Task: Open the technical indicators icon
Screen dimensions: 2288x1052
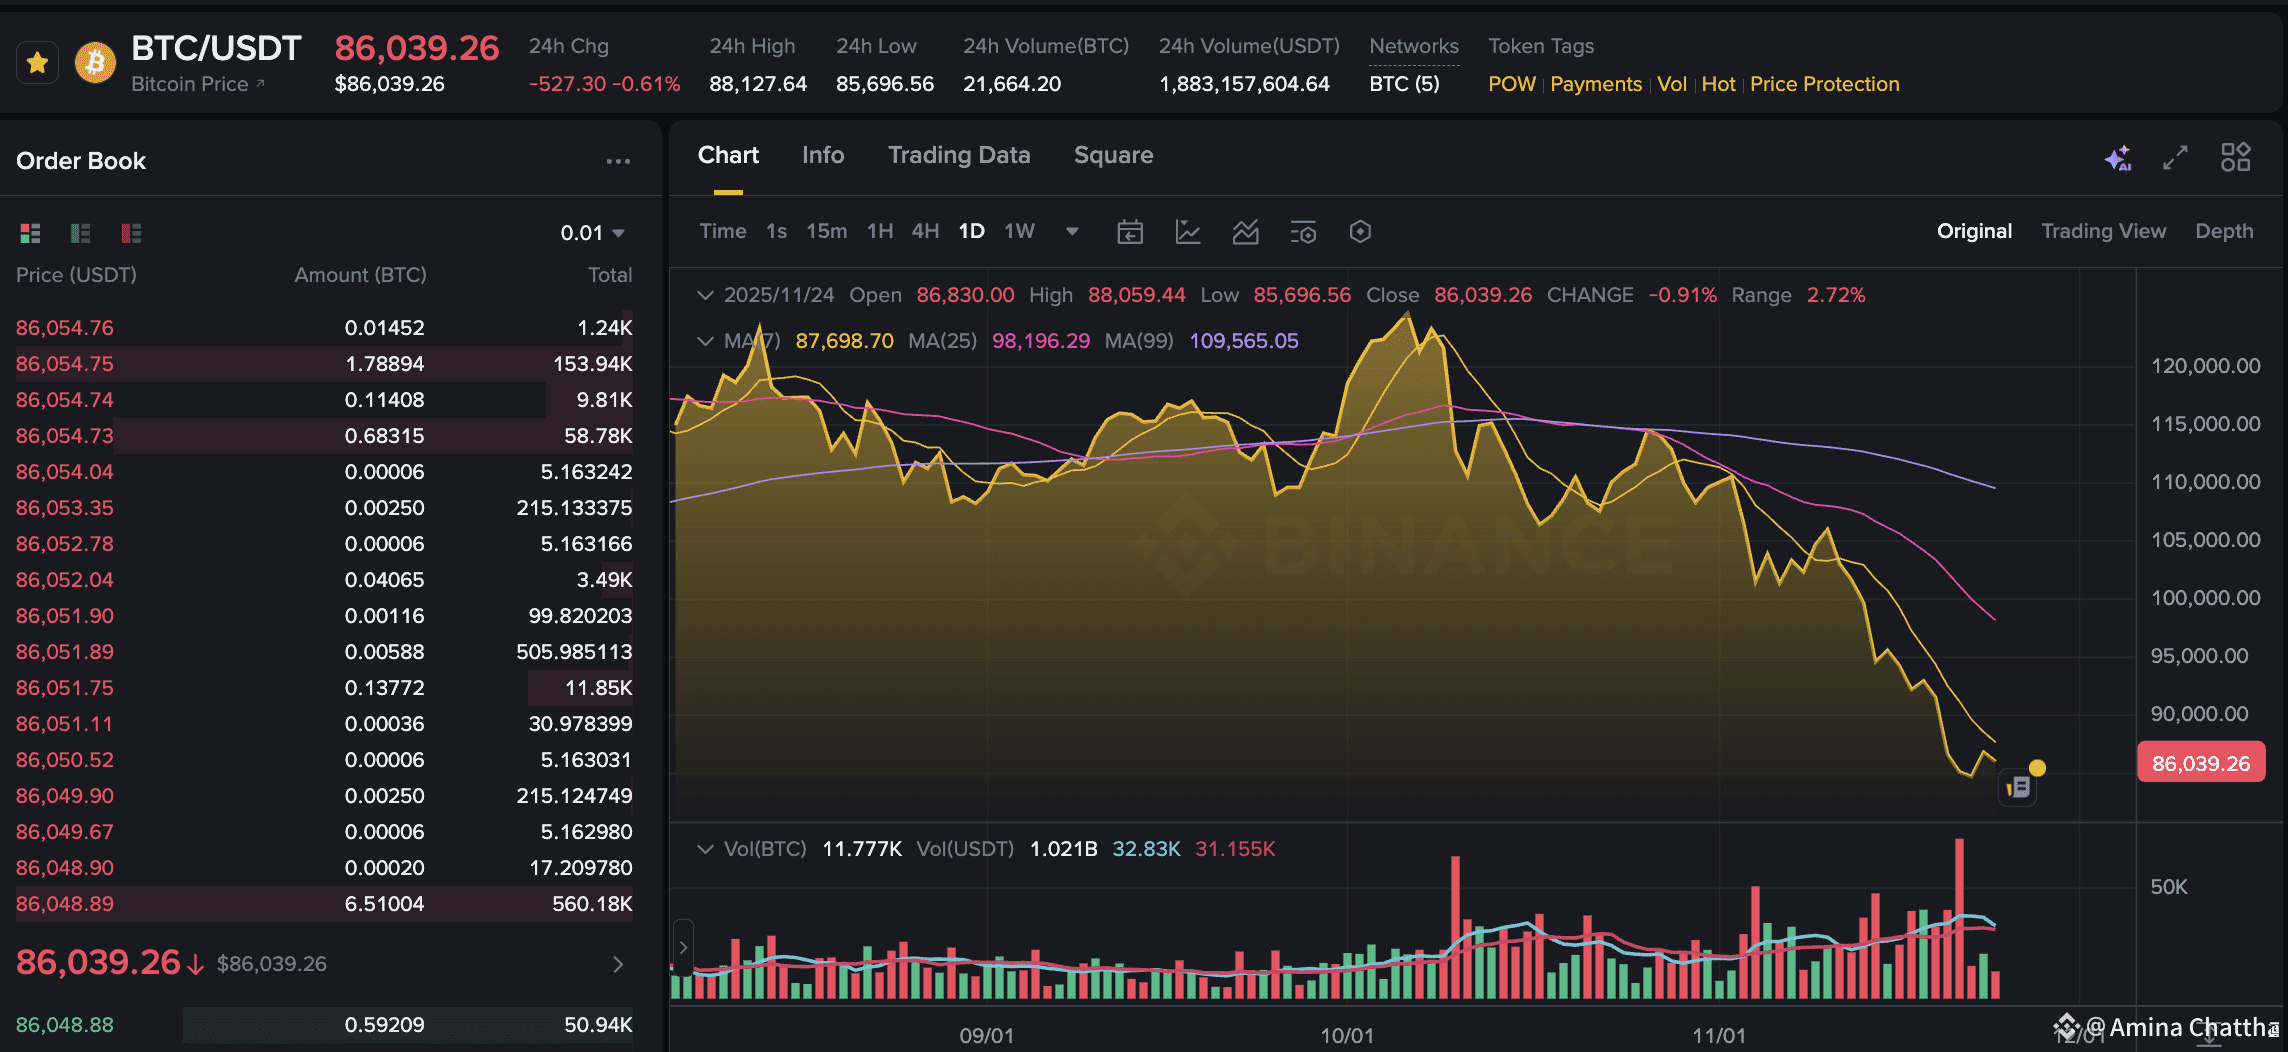Action: pos(1245,232)
